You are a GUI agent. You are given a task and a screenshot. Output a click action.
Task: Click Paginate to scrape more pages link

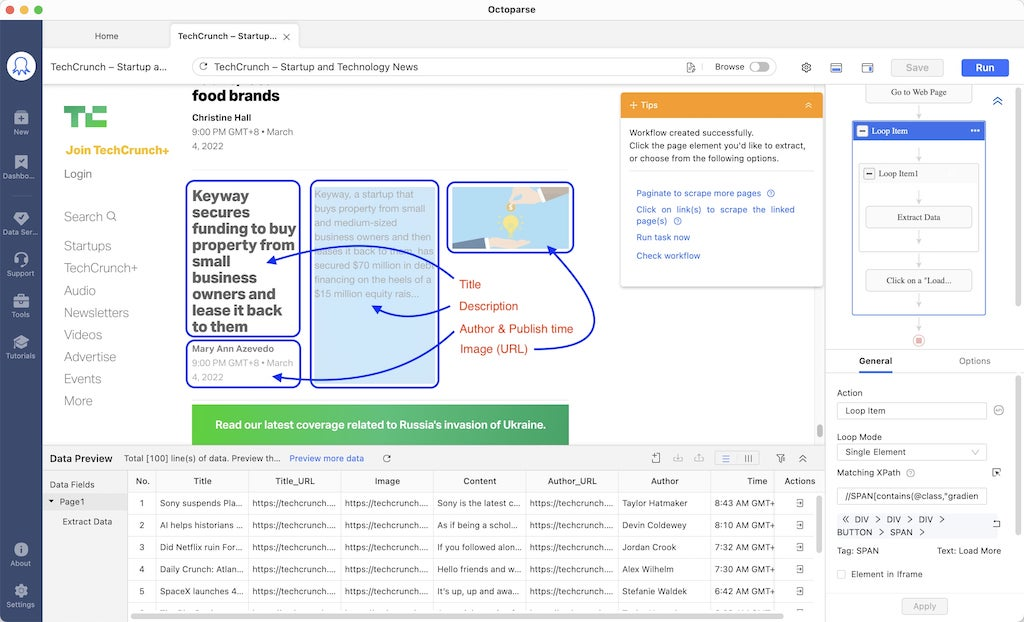(698, 193)
